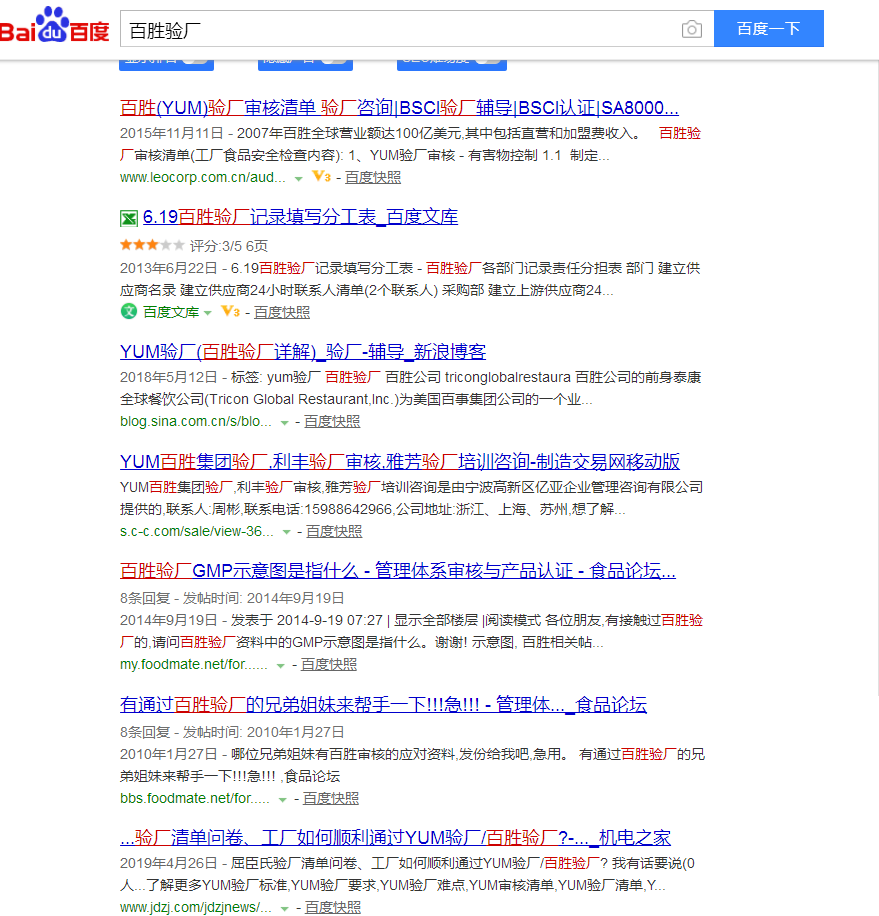Expand the dropdown arrow after bbs.foodmate.net
Viewport: 879px width, 916px height.
tap(283, 799)
